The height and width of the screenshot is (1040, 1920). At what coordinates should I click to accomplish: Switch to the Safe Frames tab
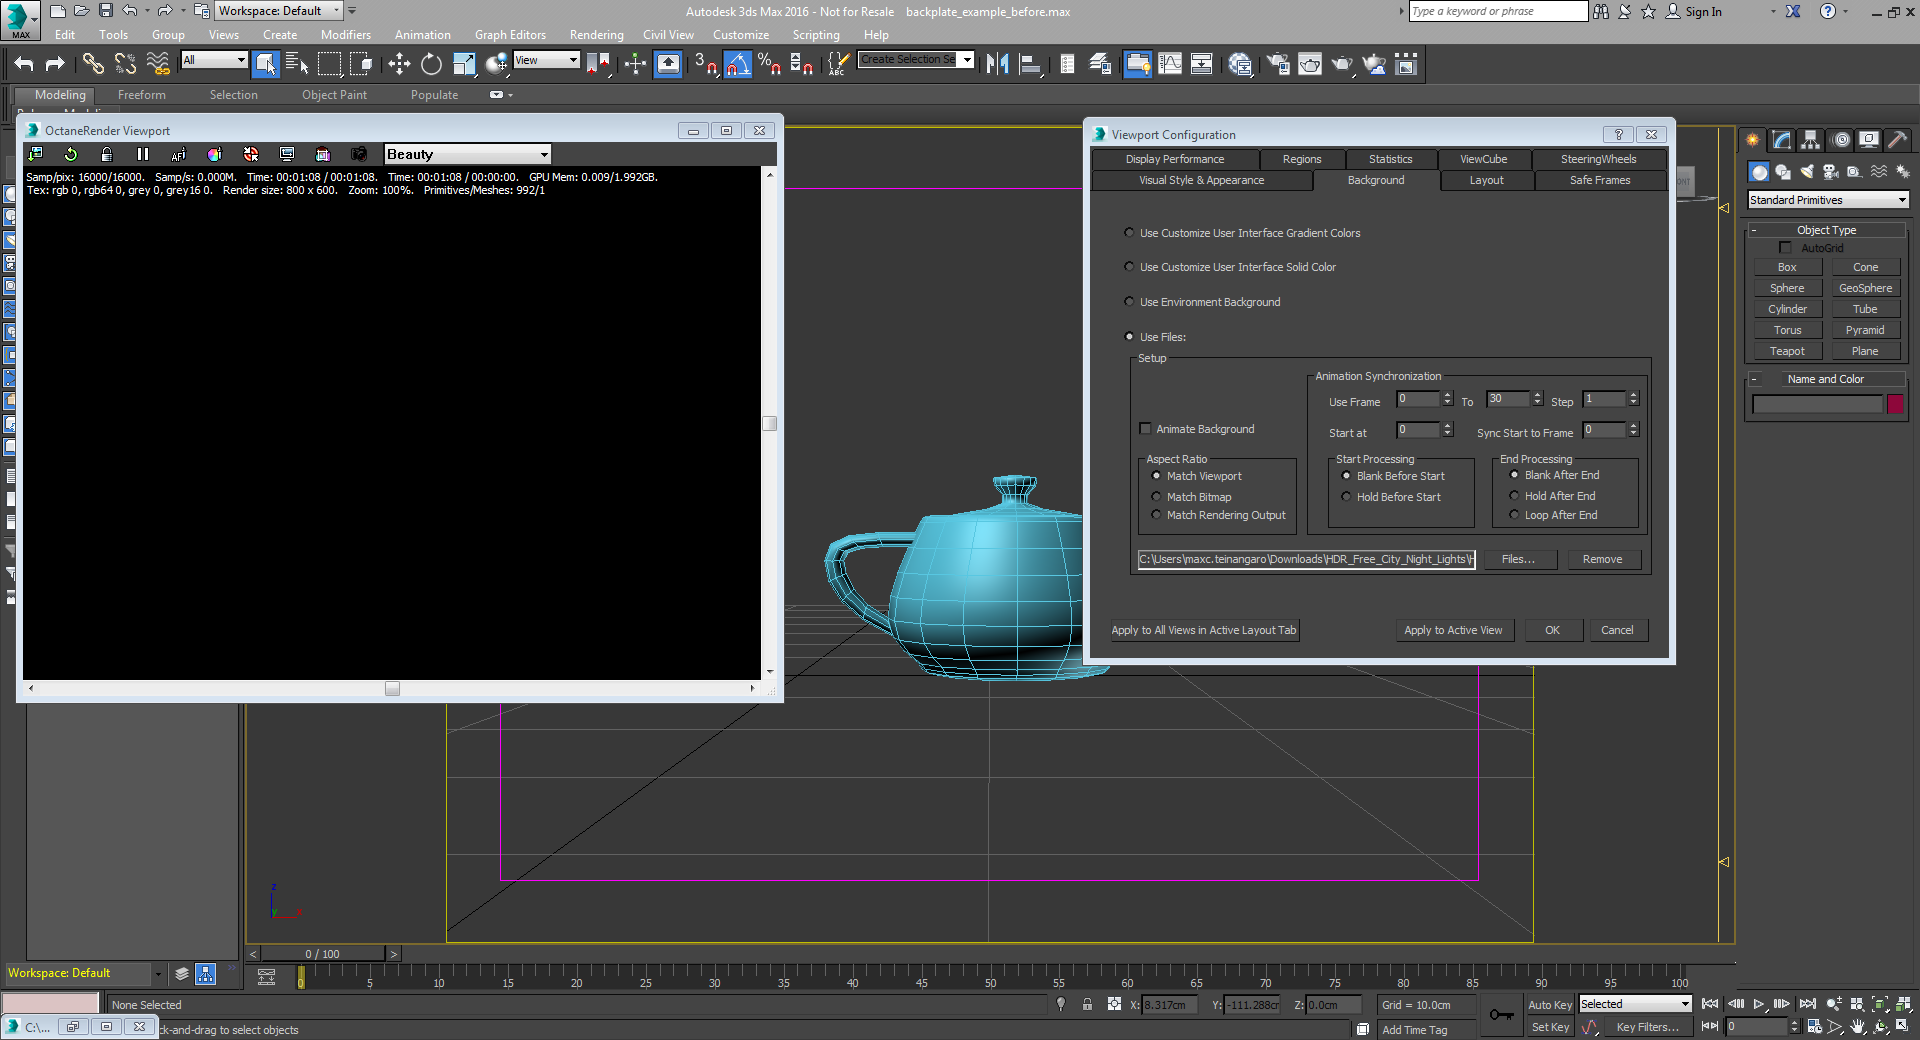[x=1599, y=180]
